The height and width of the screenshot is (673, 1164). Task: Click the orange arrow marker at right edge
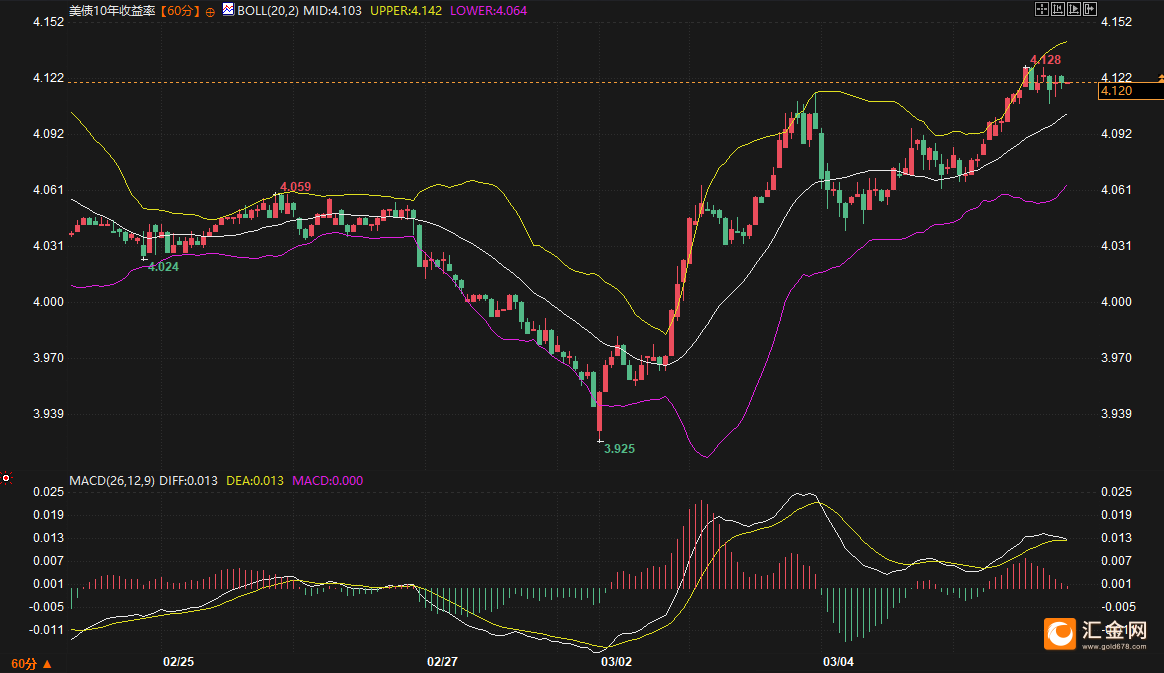(x=1160, y=78)
